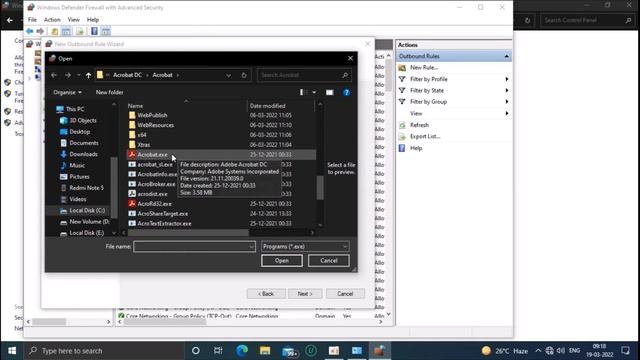The height and width of the screenshot is (360, 640).
Task: Click the blue help icon in Firewall toolbar
Action: click(94, 31)
